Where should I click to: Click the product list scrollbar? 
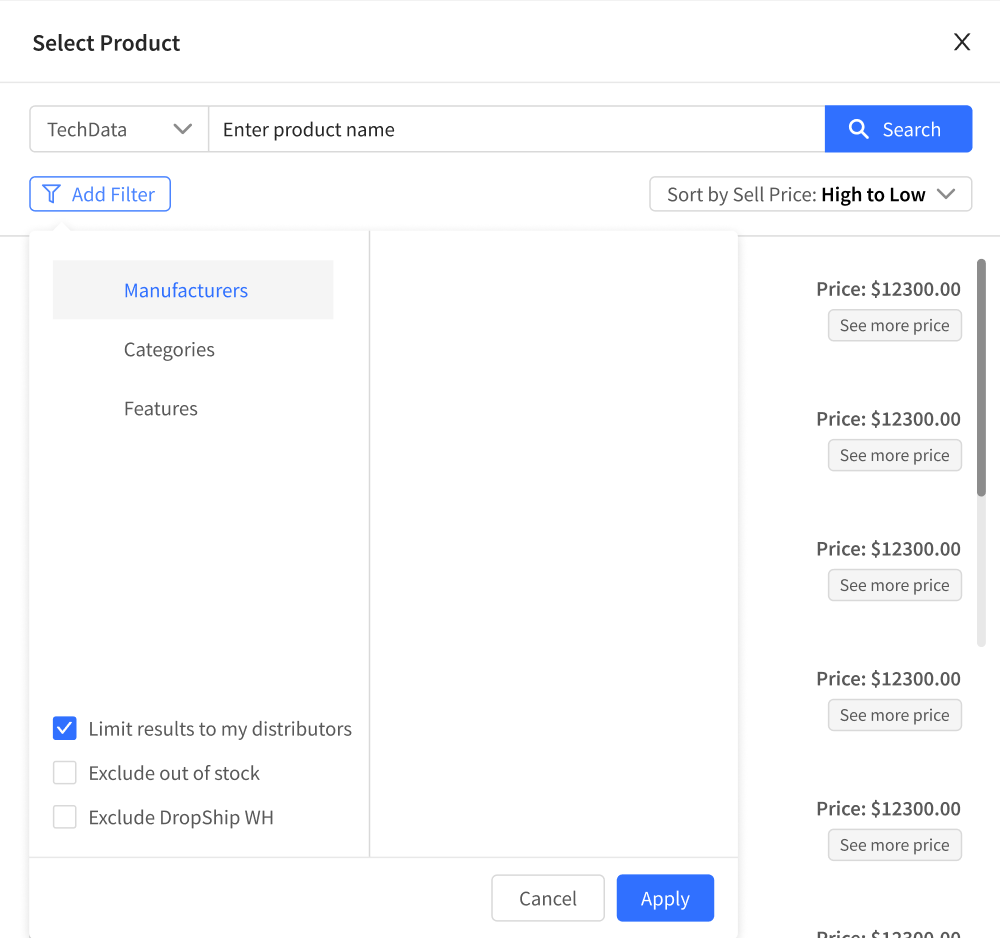[x=981, y=377]
